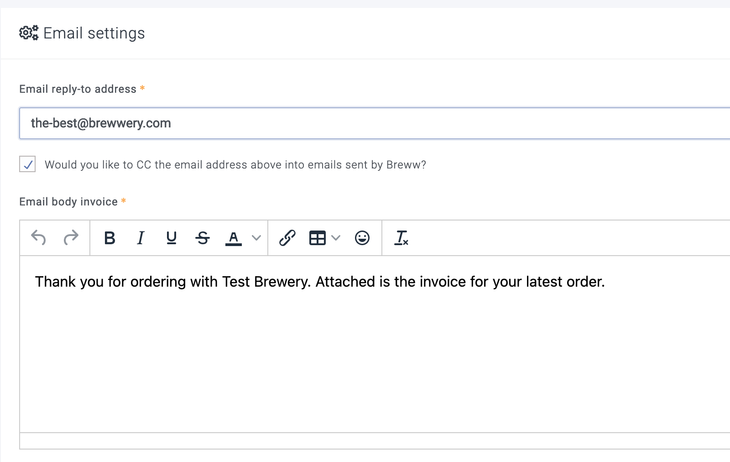Expand the table options dropdown arrow
The width and height of the screenshot is (730, 462).
336,238
